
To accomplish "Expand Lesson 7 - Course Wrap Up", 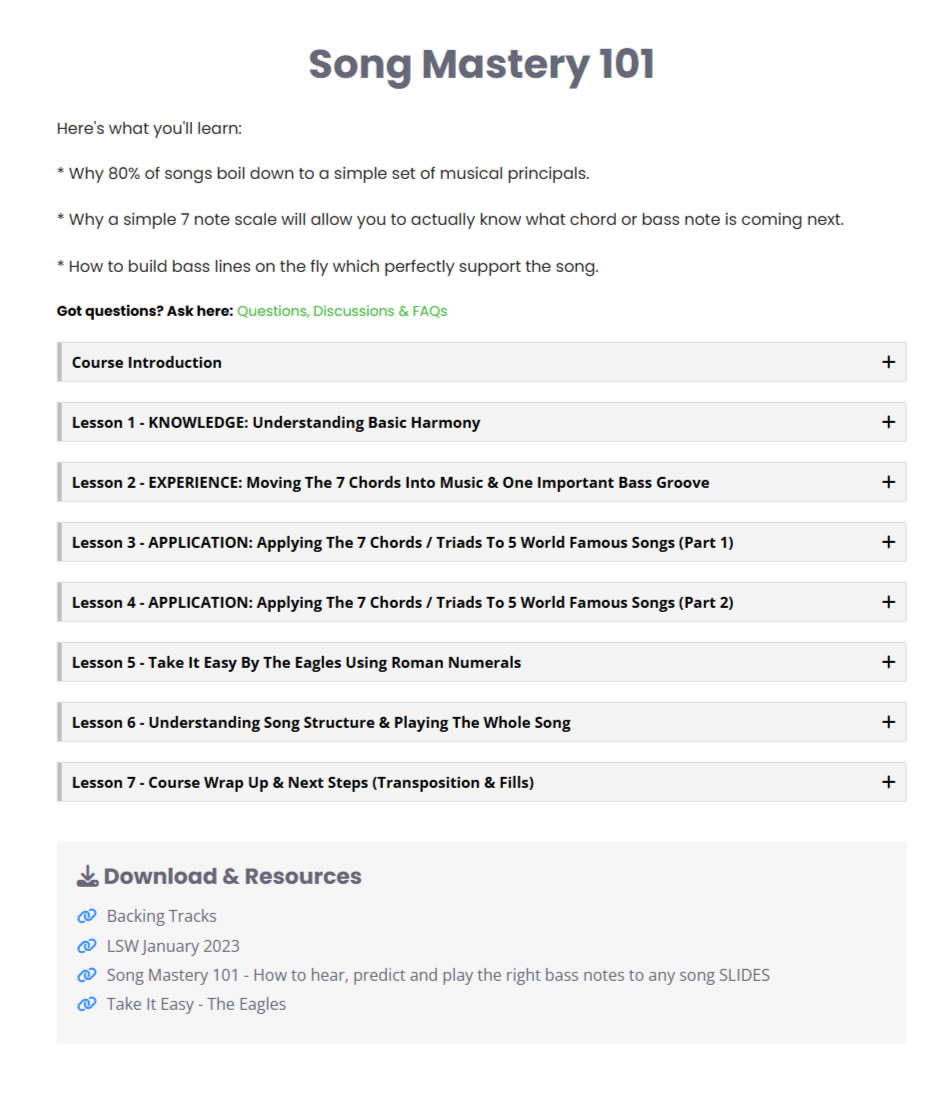I will click(480, 782).
